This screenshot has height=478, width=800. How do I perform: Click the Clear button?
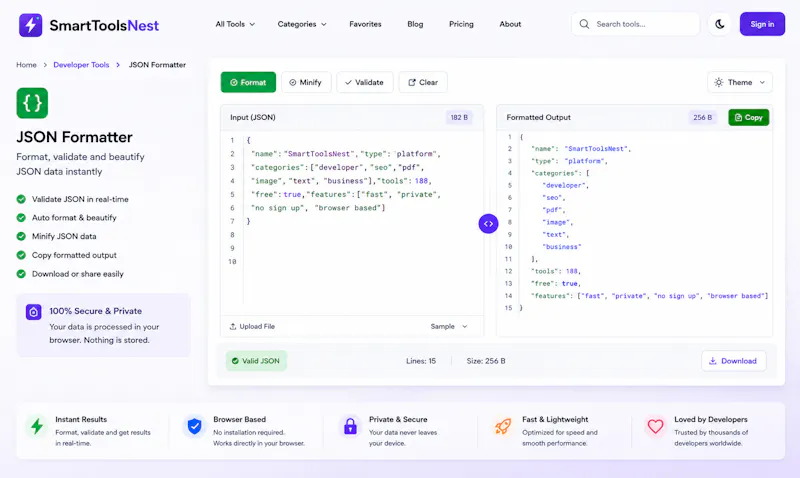423,82
